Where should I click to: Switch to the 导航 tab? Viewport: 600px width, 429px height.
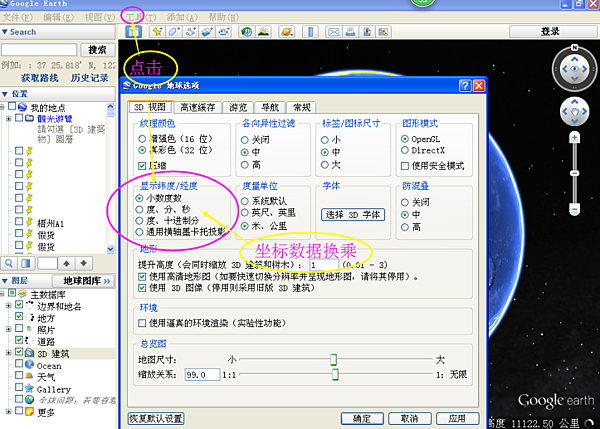coord(270,108)
